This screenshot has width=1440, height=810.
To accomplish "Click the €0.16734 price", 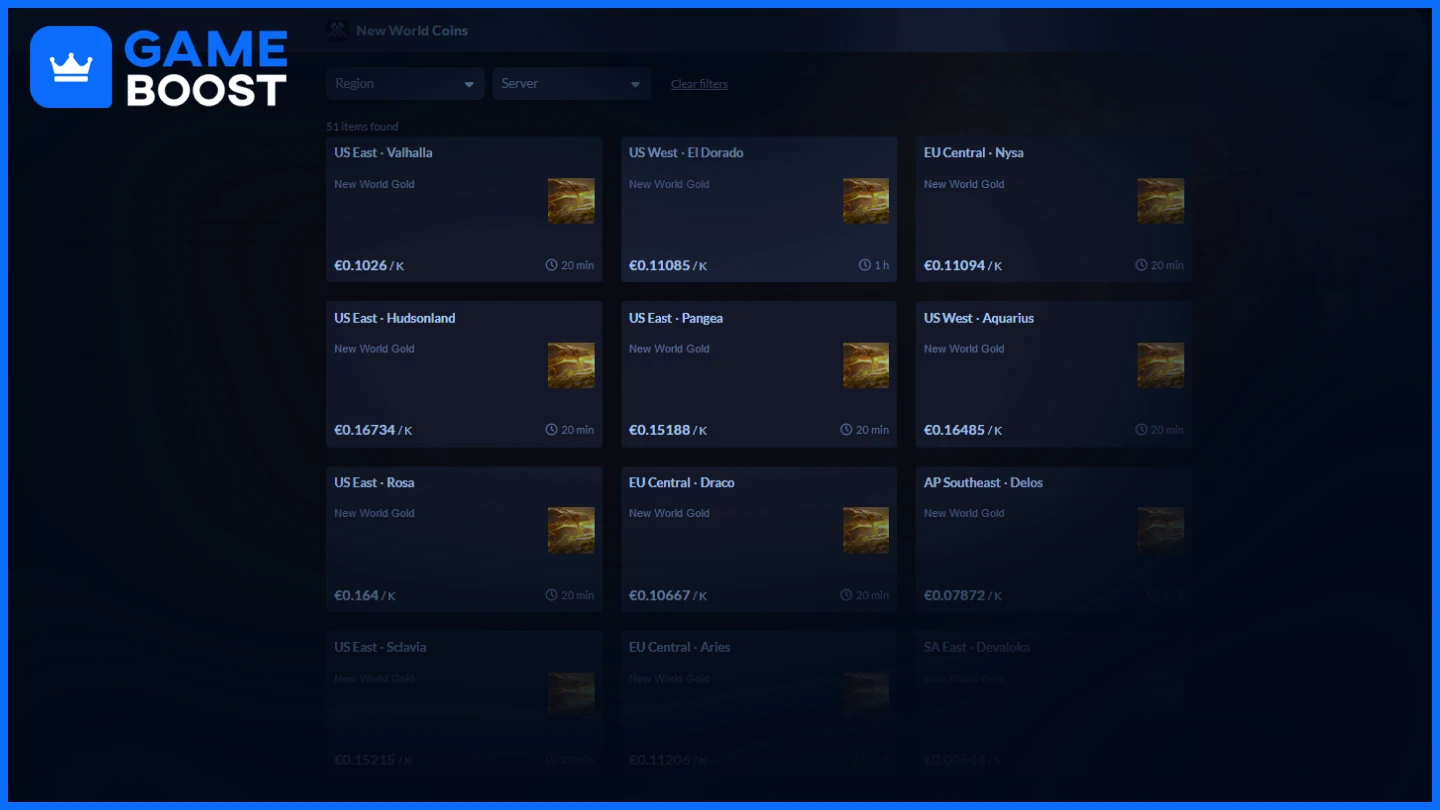I will [365, 430].
